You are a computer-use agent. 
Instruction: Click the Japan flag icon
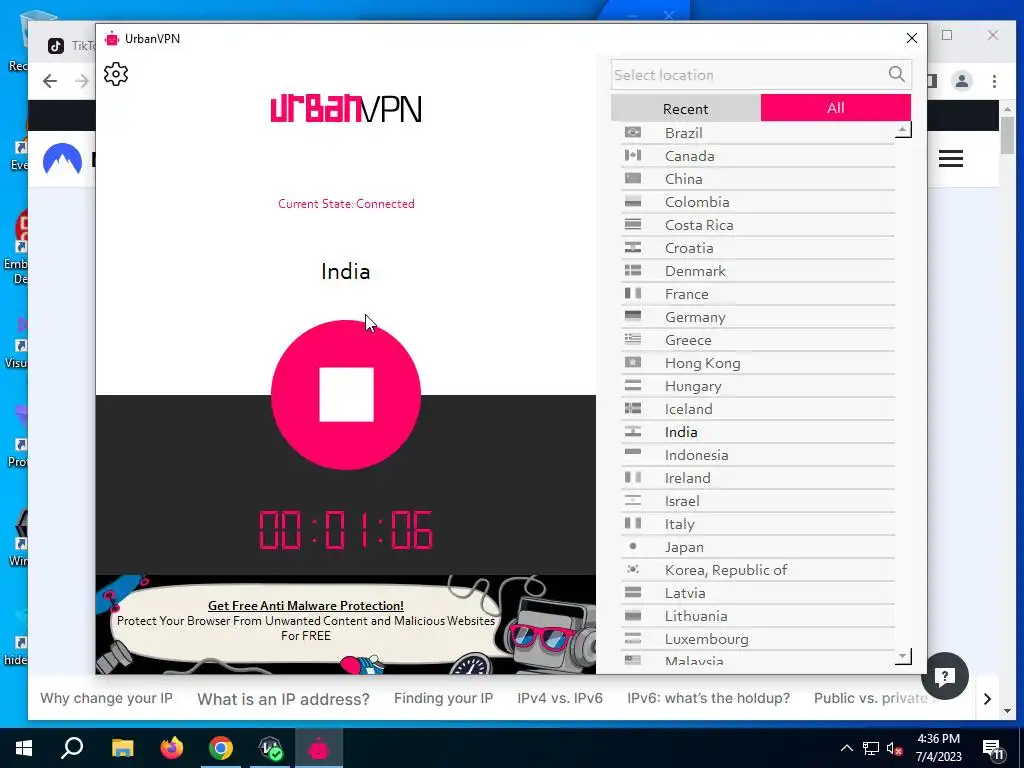click(633, 546)
